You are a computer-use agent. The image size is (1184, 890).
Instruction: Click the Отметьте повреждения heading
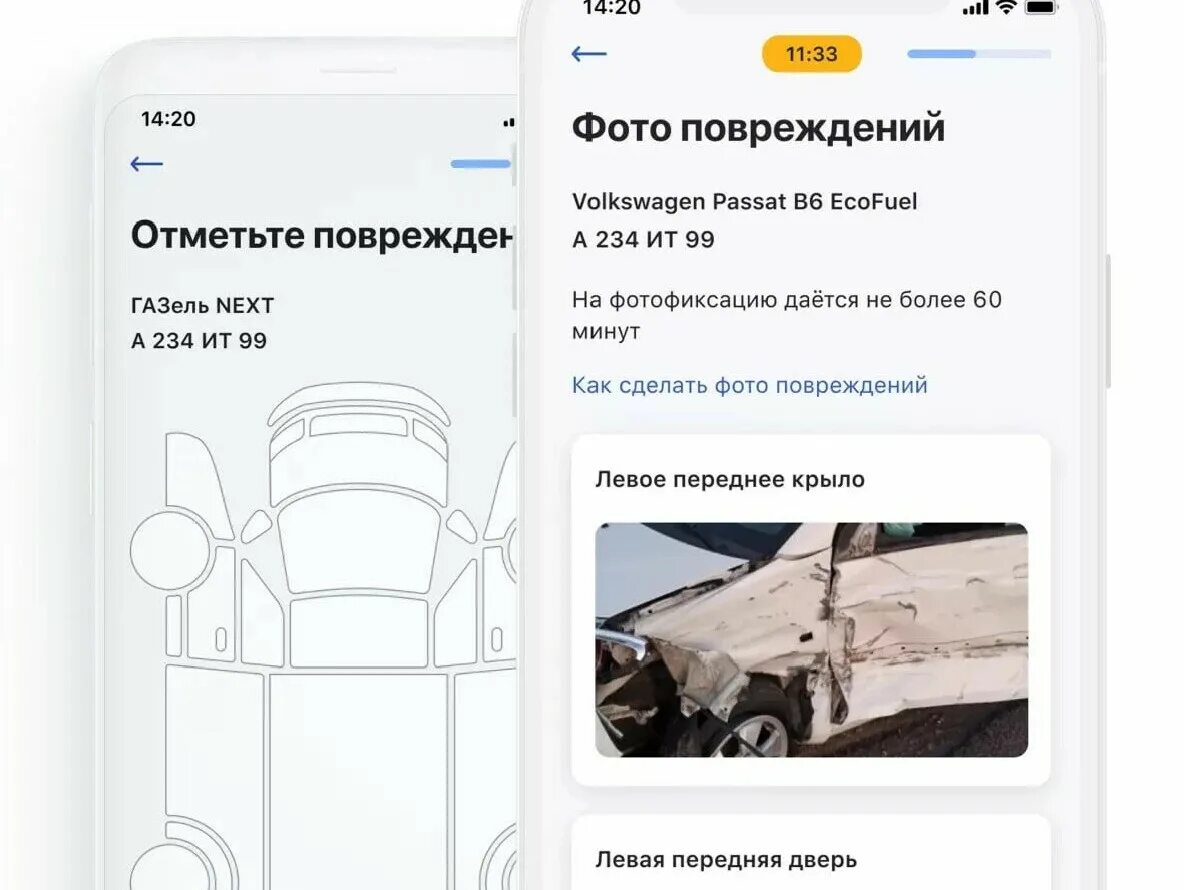tap(322, 236)
